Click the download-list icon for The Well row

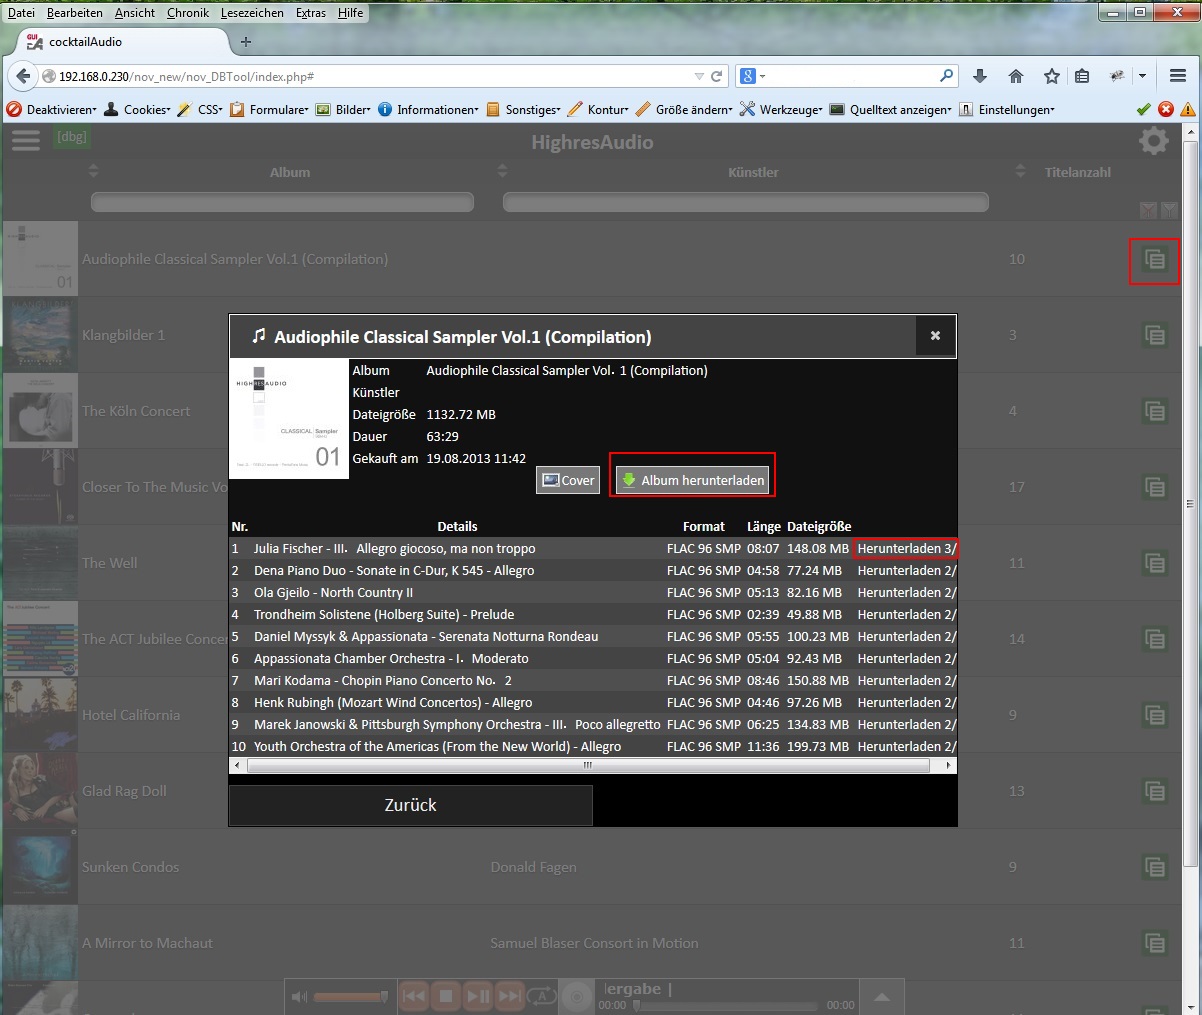pos(1155,563)
